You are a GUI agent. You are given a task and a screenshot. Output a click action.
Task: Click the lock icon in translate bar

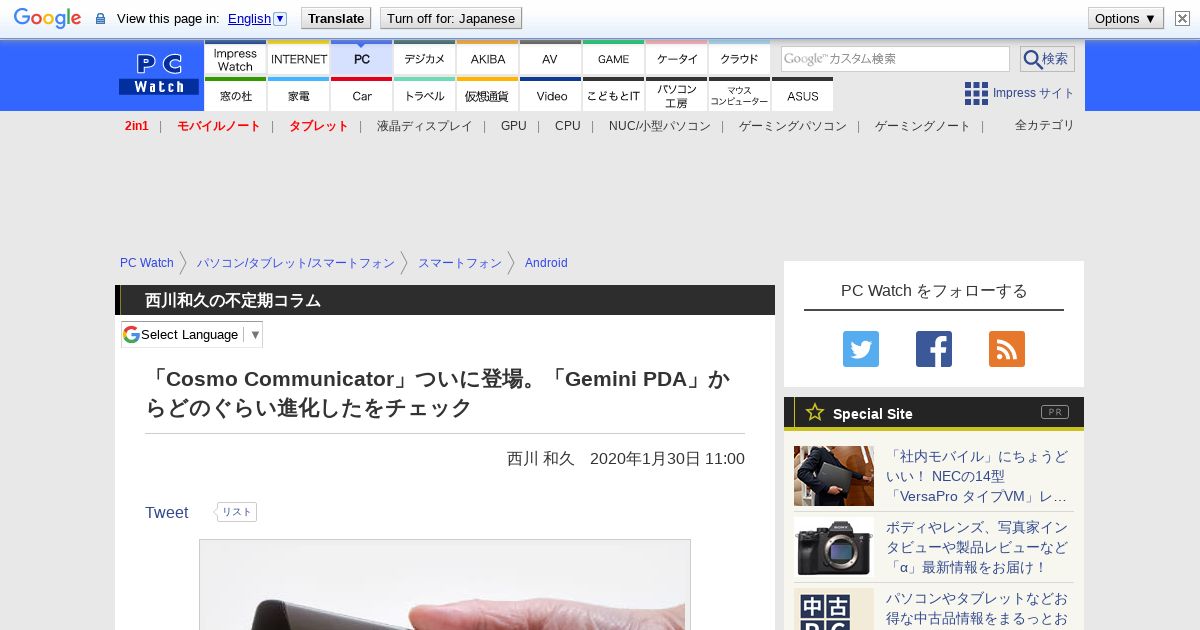point(100,18)
